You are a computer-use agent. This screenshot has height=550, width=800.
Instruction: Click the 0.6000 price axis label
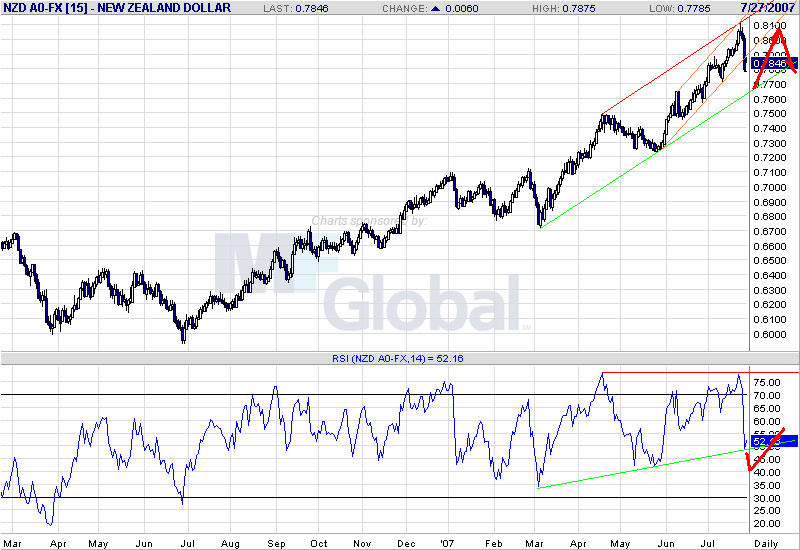(x=769, y=335)
